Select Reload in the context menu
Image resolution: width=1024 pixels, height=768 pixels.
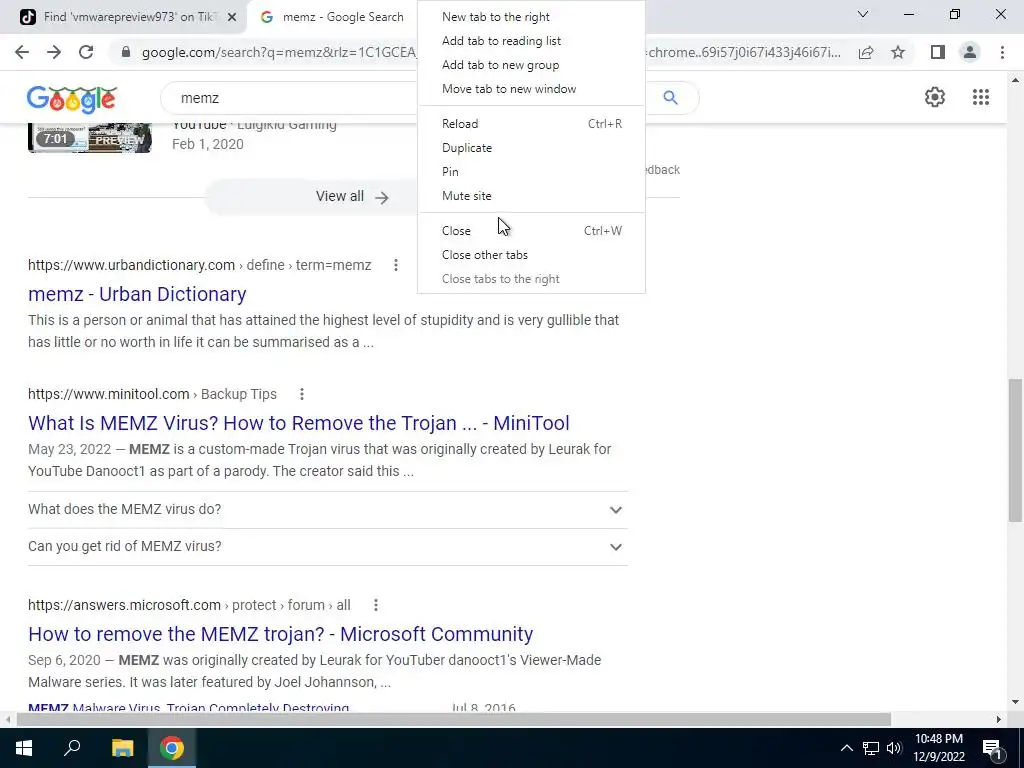[x=531, y=124]
